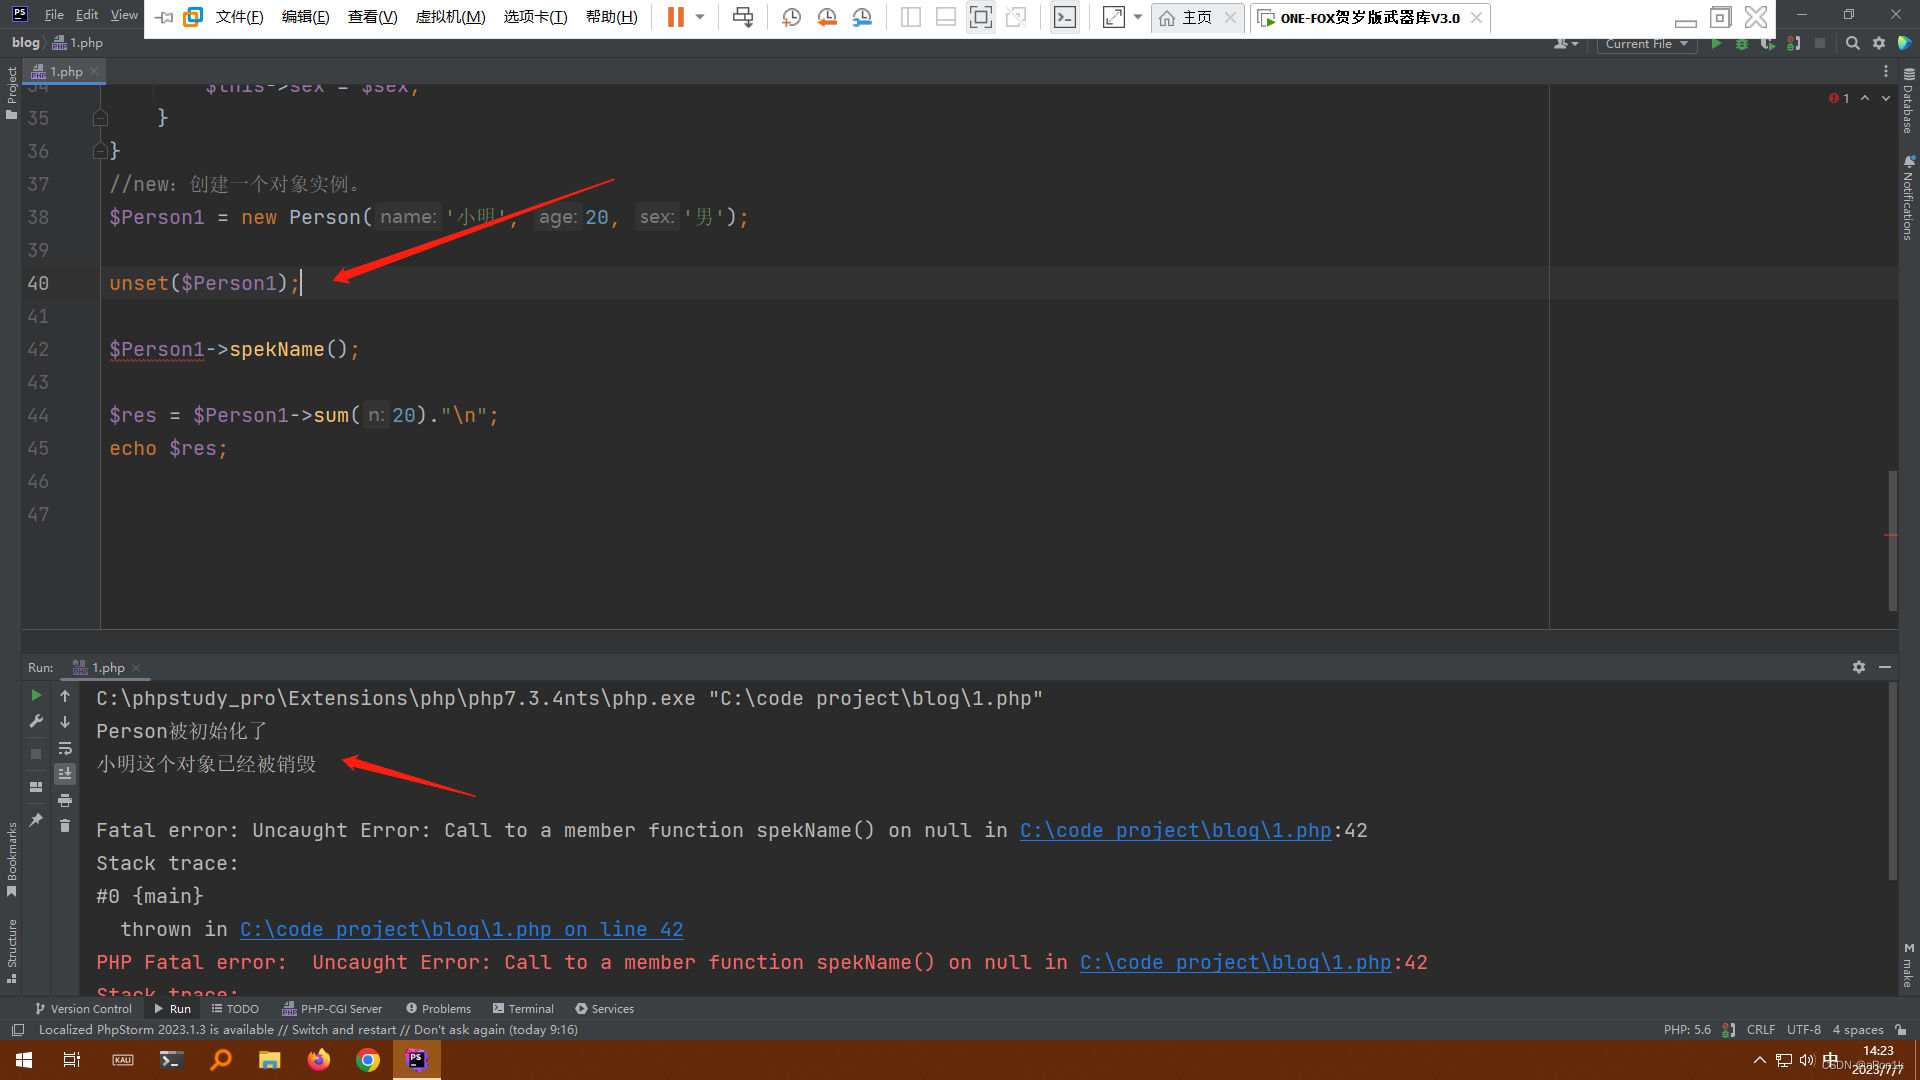Click the green Run button in top toolbar
The width and height of the screenshot is (1920, 1080).
point(1716,44)
